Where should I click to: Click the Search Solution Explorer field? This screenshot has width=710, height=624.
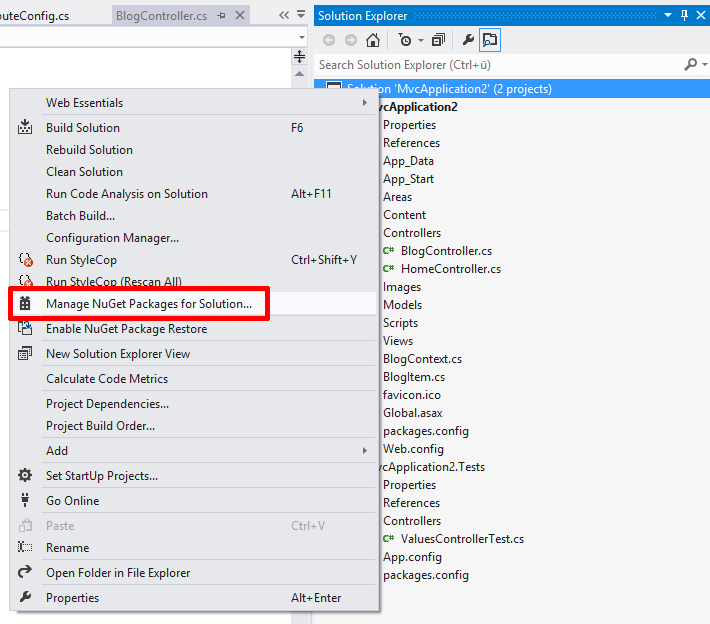[498, 65]
